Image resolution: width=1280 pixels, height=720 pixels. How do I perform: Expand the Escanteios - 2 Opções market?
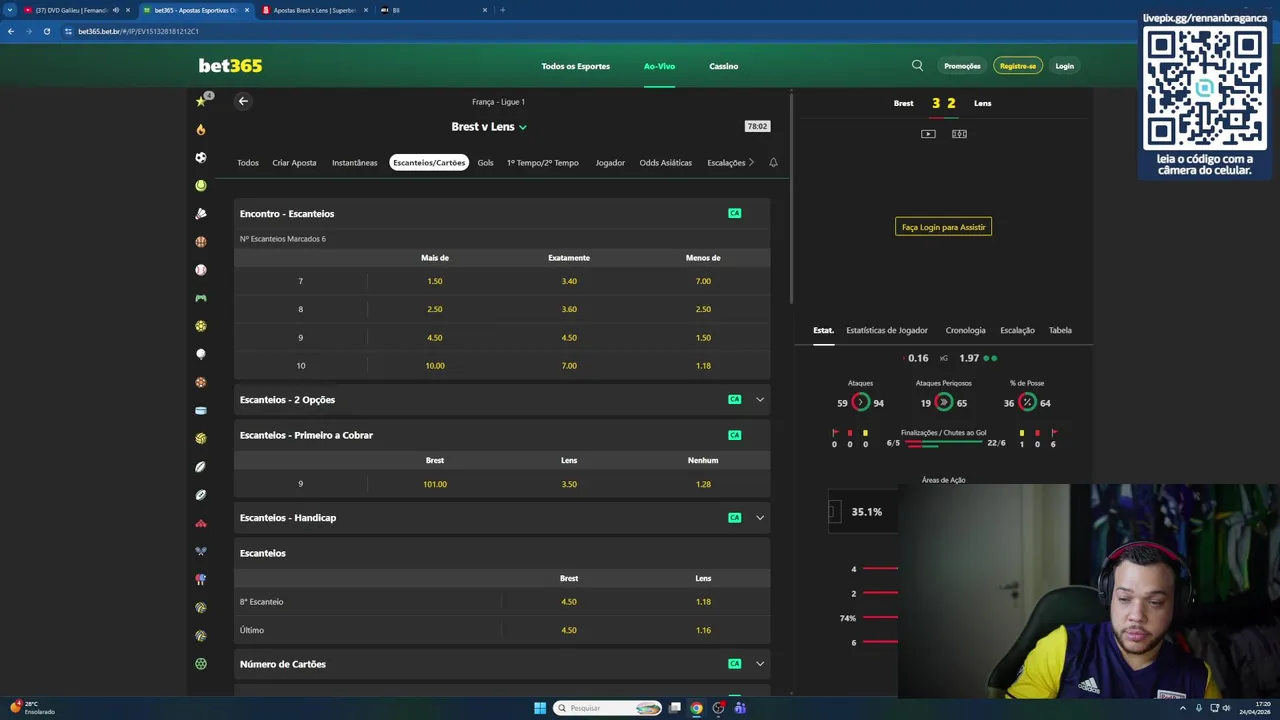(760, 400)
